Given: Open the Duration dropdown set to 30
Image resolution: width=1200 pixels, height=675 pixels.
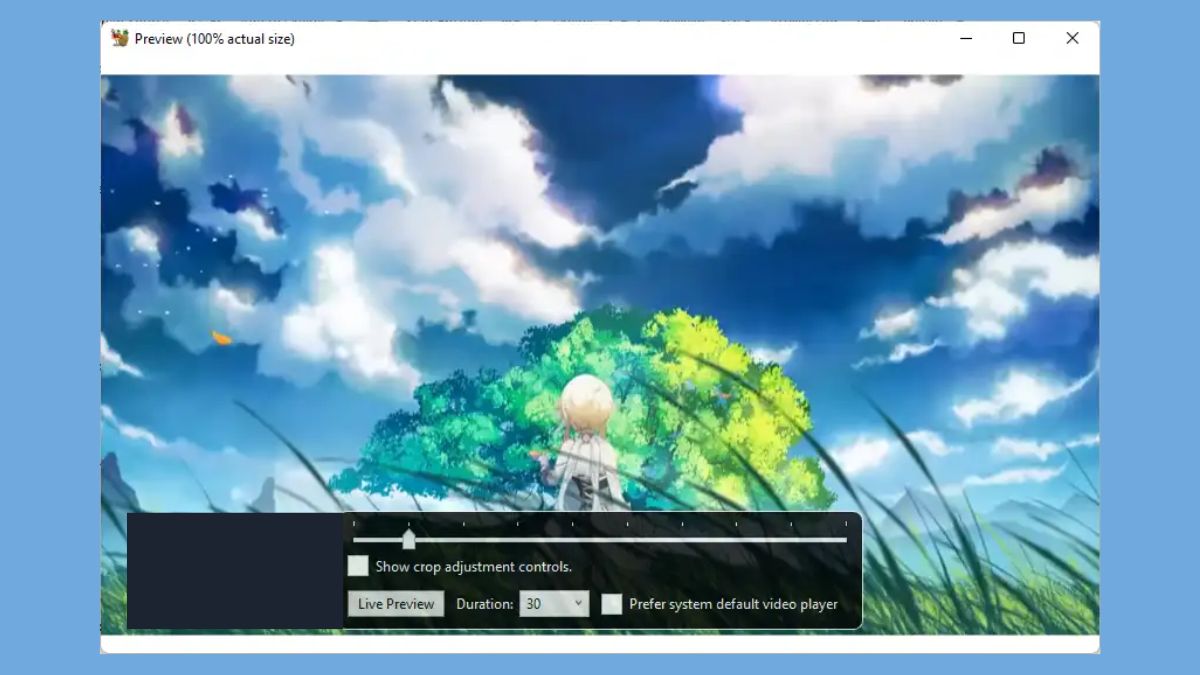Looking at the screenshot, I should click(x=554, y=604).
